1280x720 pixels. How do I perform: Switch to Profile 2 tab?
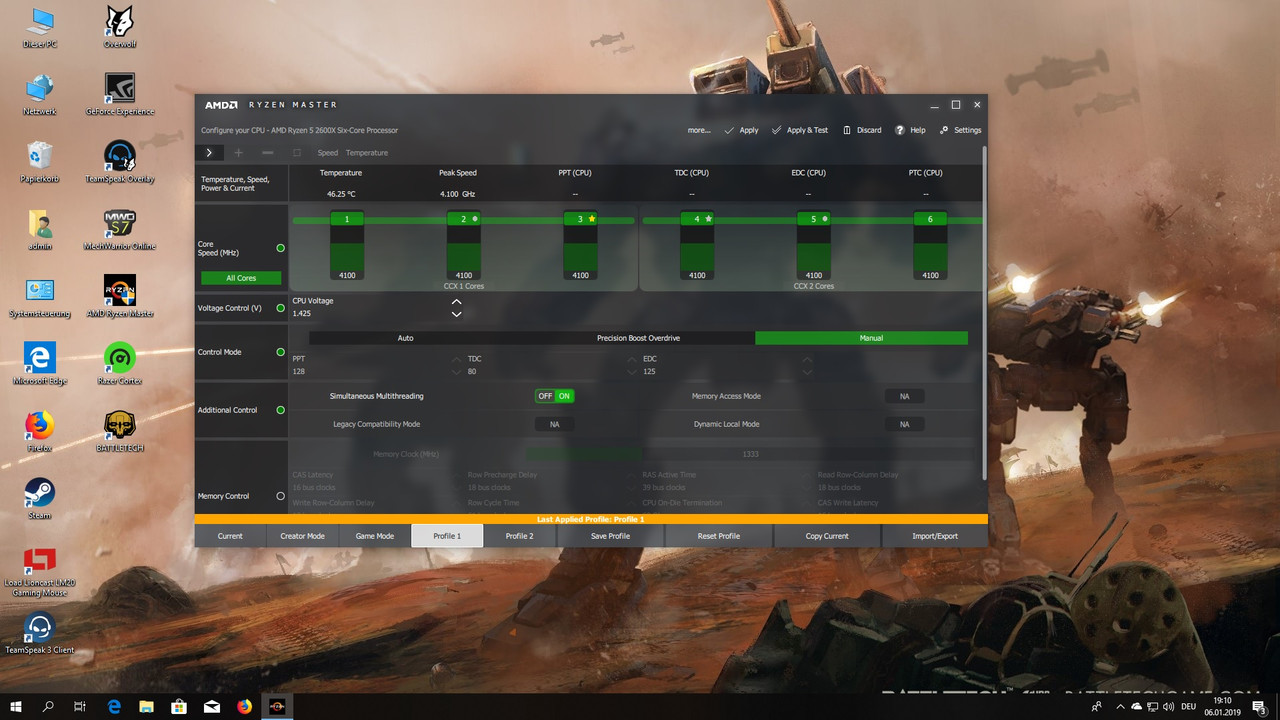coord(519,536)
